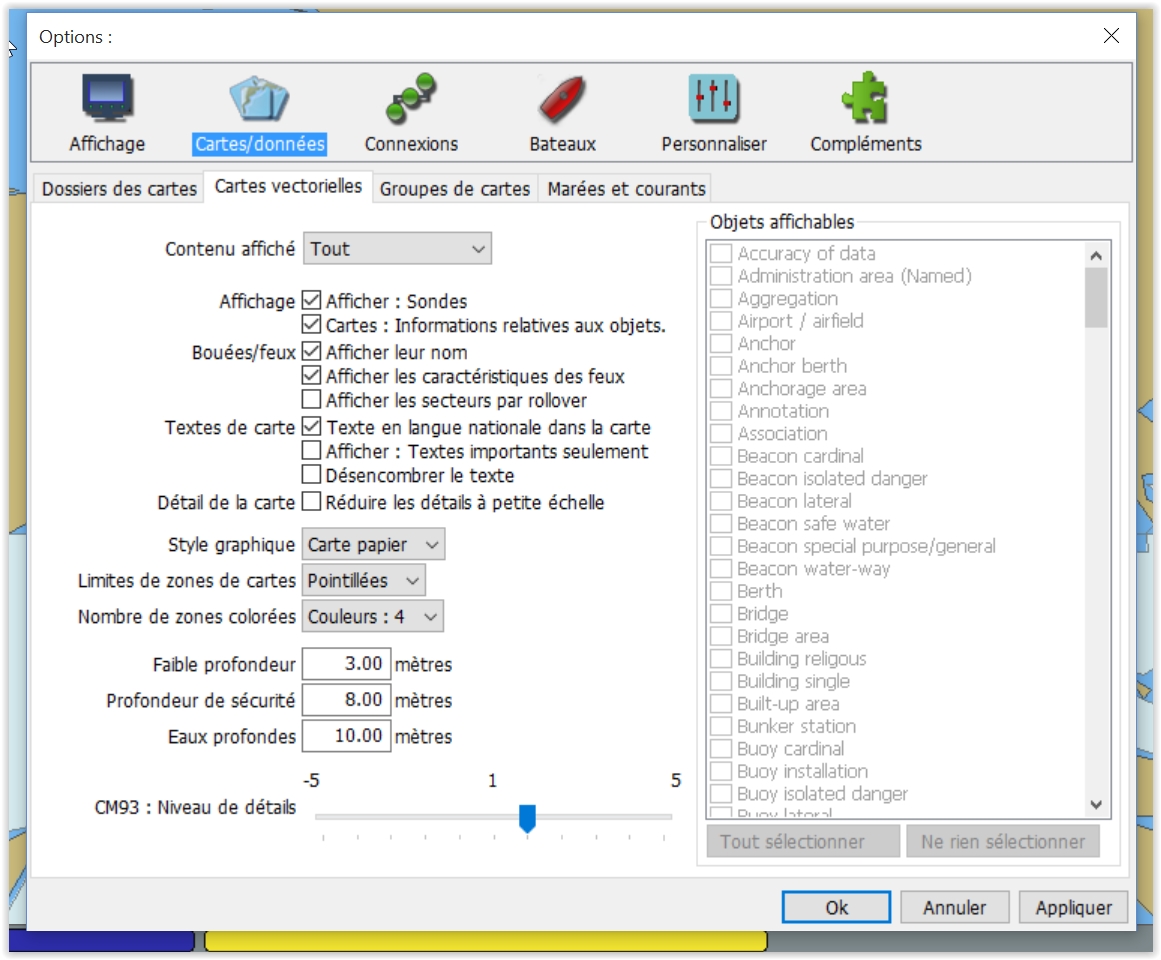Open the Connexions network icon
Screen dimensions: 1161x960
[411, 101]
